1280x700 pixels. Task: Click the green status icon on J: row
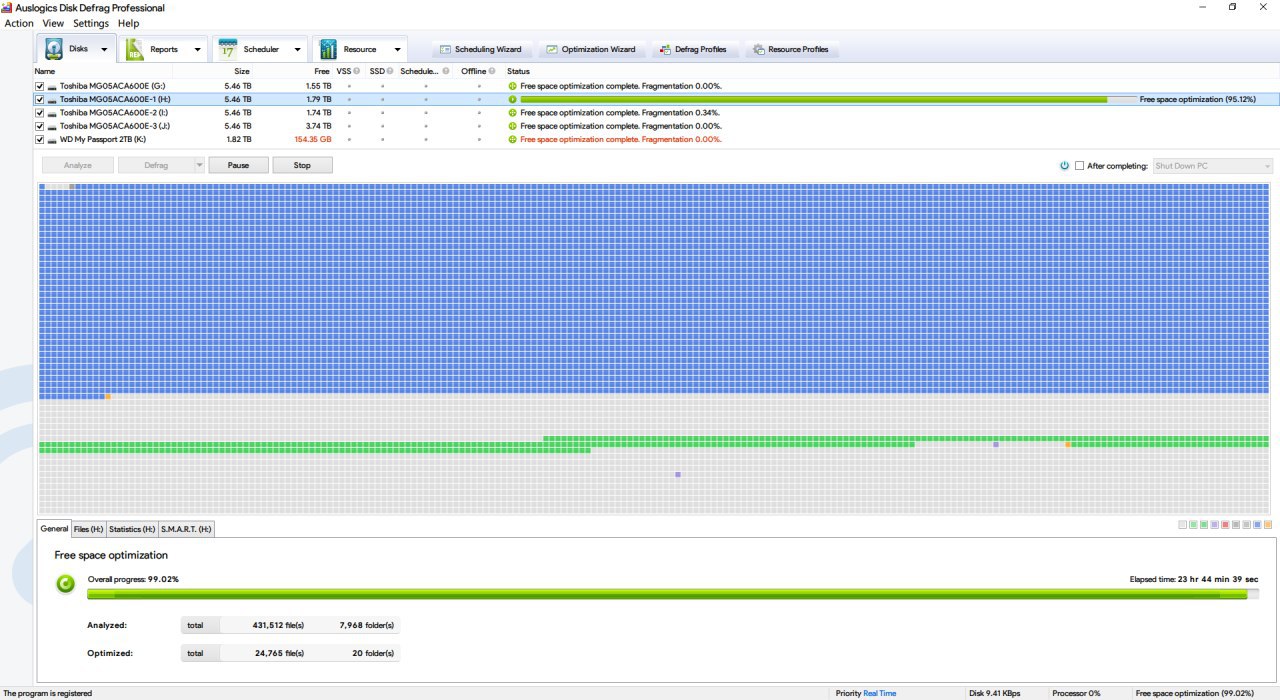512,126
